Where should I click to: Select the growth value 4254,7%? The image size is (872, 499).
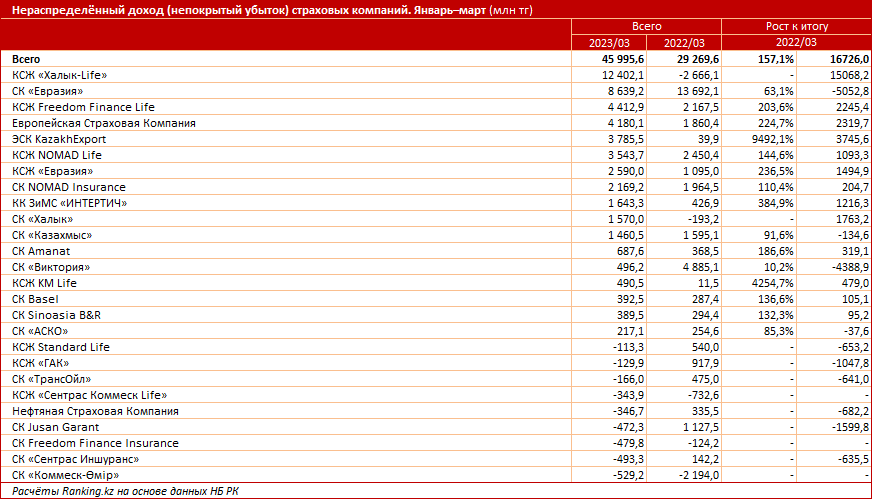tap(773, 284)
